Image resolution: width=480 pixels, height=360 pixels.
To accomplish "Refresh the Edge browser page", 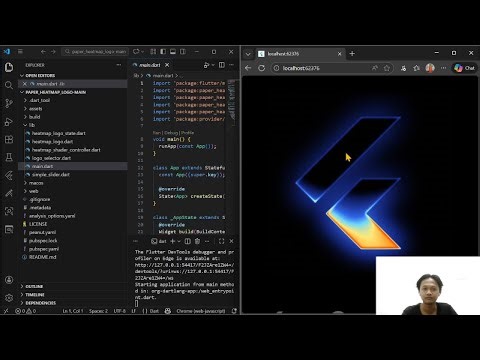I will click(262, 68).
